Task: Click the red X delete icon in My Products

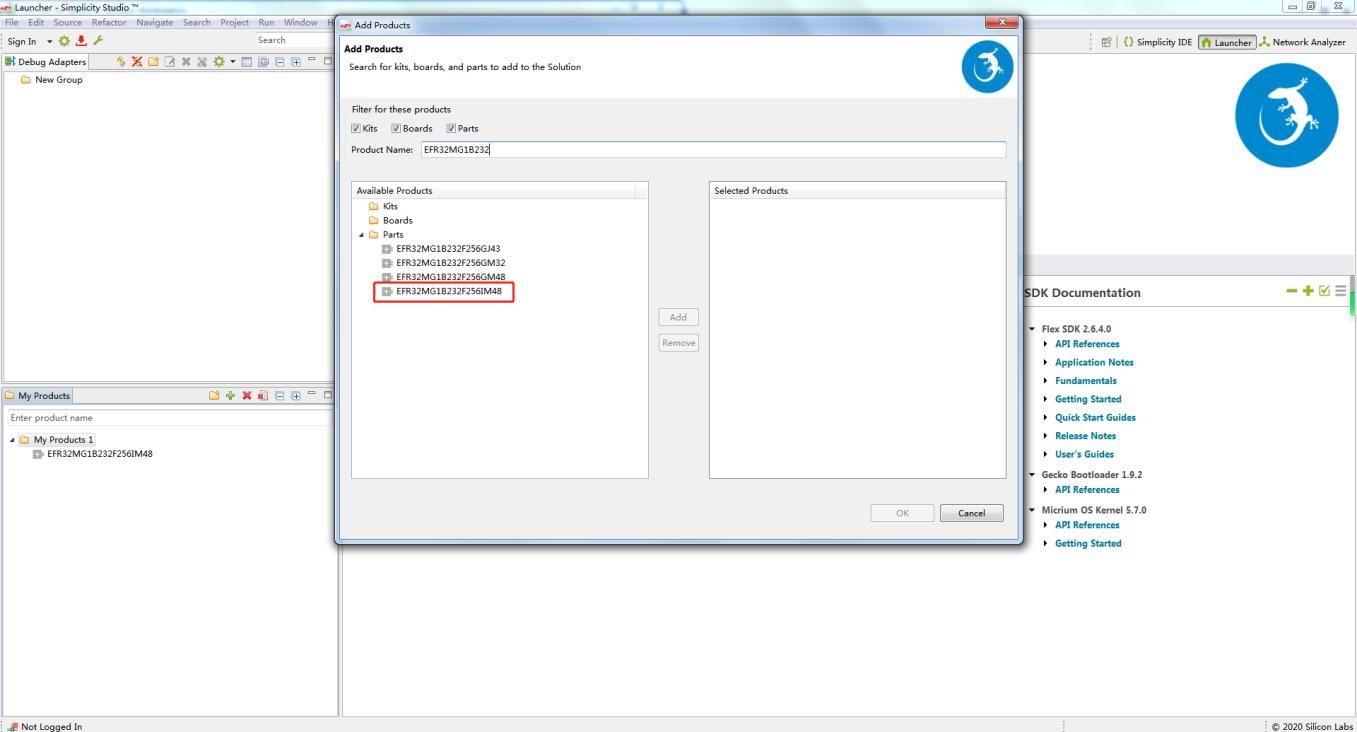Action: tap(247, 396)
